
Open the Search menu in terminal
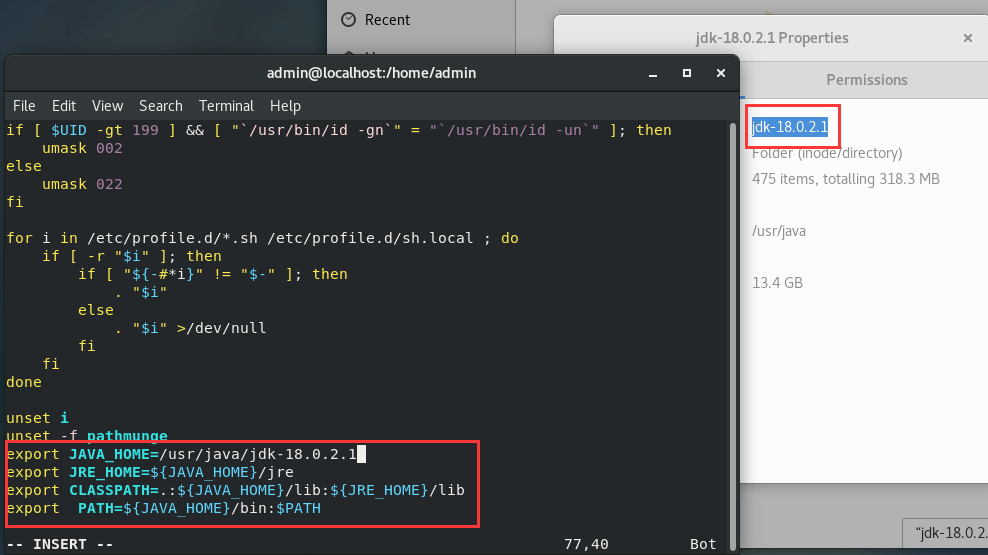[x=161, y=106]
